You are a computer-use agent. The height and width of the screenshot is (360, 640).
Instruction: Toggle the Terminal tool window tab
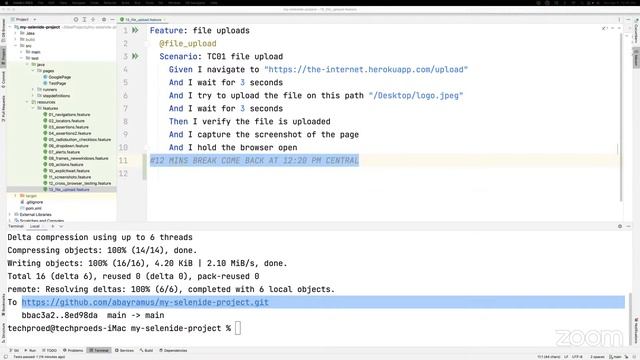pyautogui.click(x=99, y=350)
